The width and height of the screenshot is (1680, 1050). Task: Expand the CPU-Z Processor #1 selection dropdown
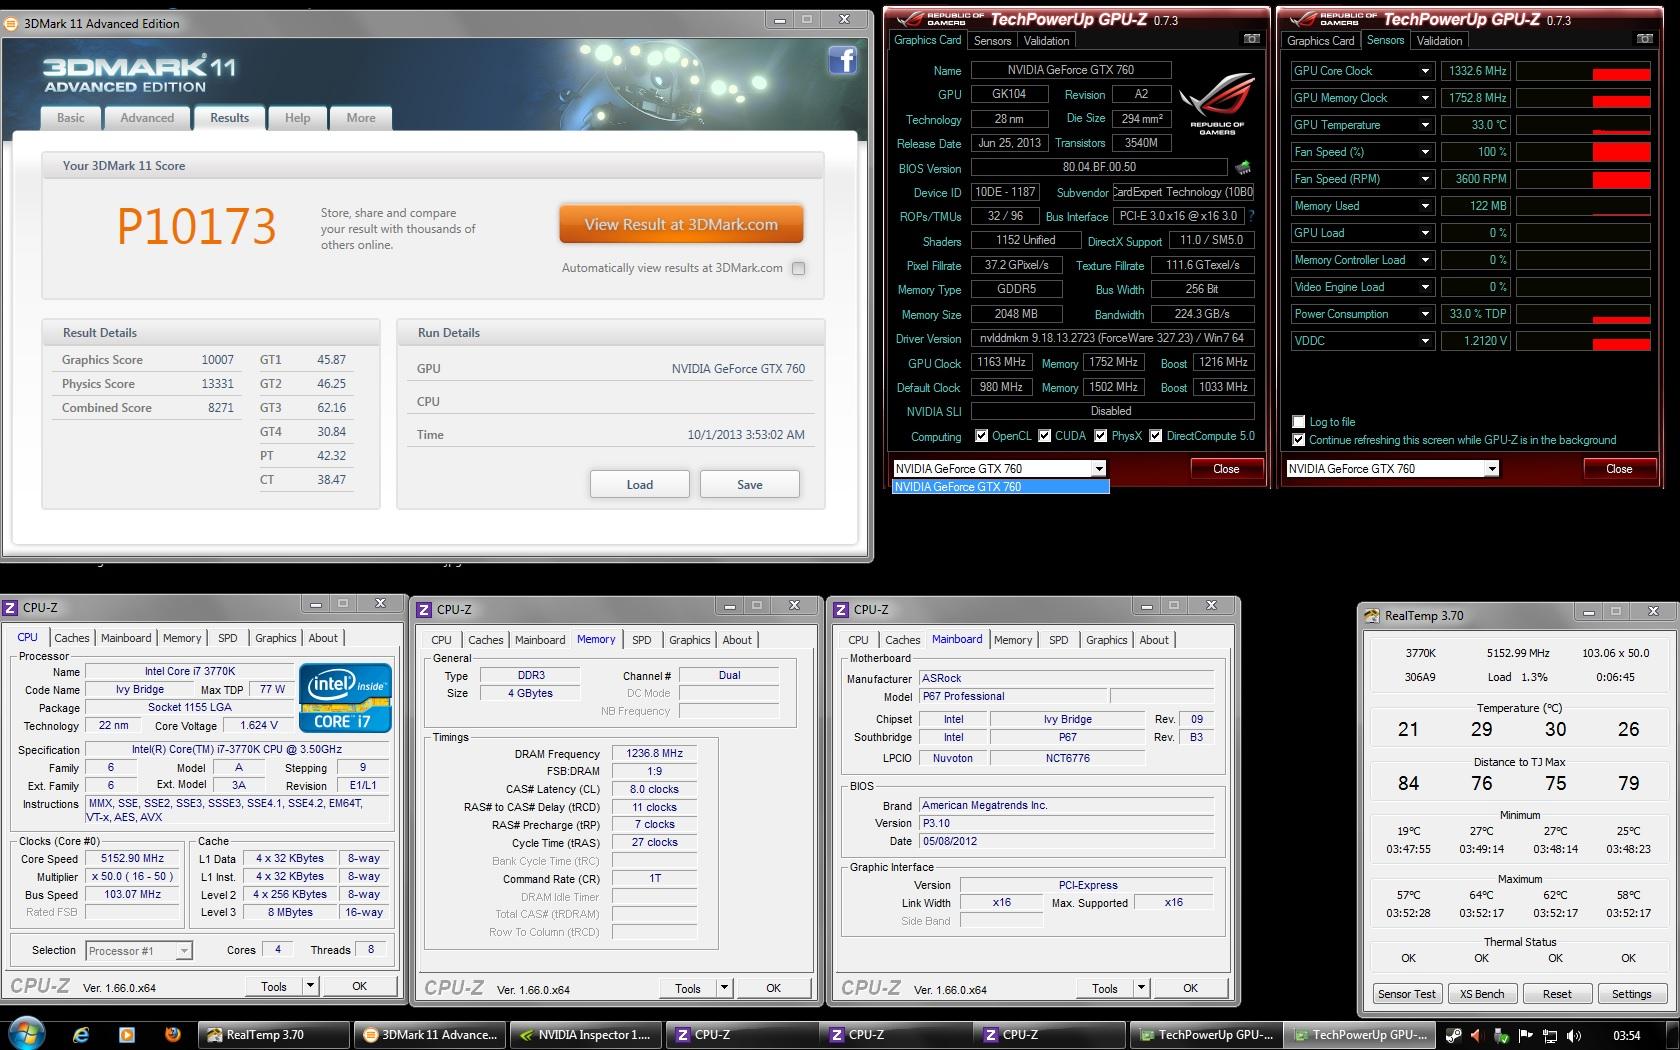click(184, 951)
